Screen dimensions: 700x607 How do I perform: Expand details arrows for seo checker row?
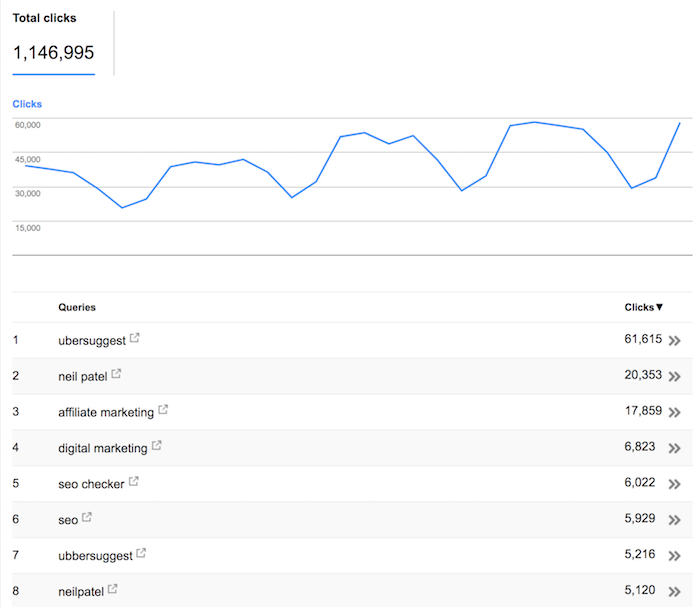[x=675, y=484]
